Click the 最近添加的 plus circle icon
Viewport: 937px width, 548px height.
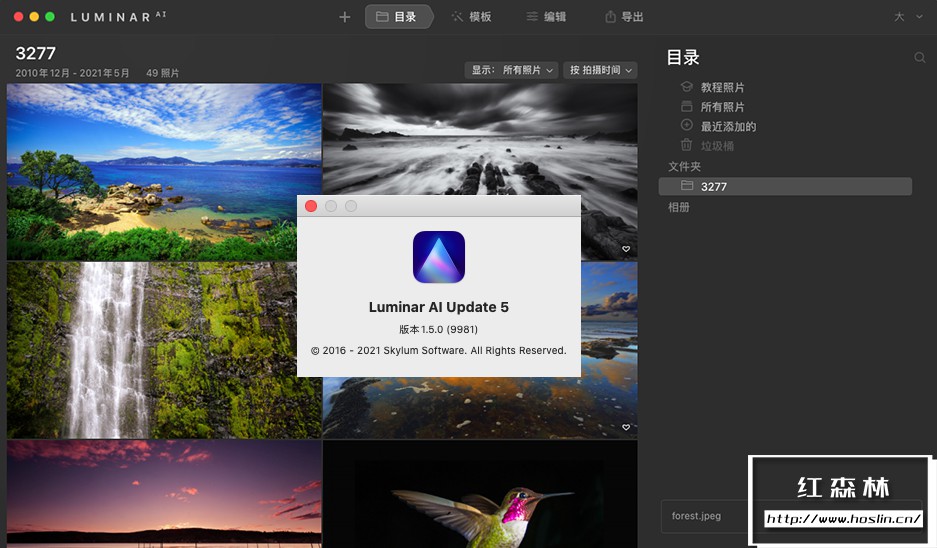(x=687, y=125)
